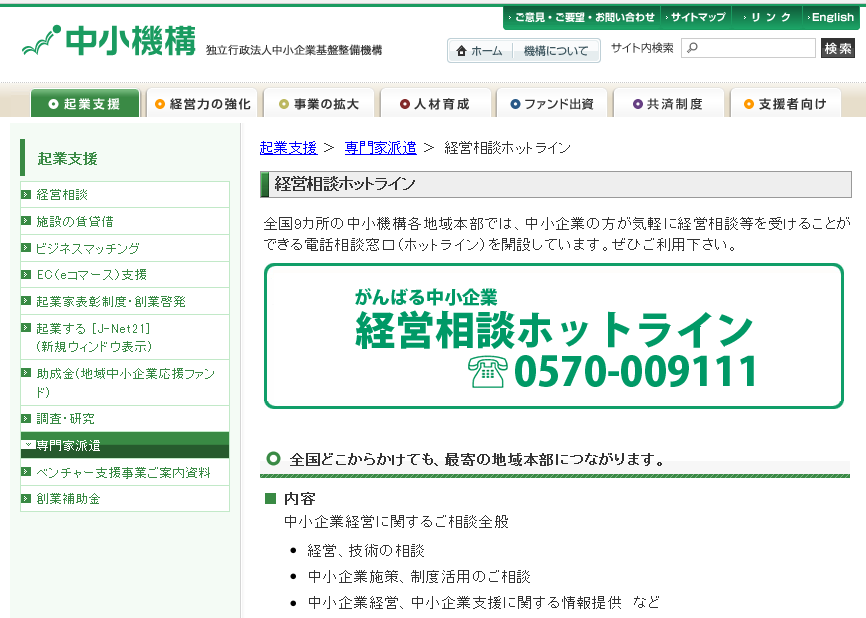The image size is (866, 618).
Task: Click the telephone icon on the hotline banner
Action: (488, 372)
